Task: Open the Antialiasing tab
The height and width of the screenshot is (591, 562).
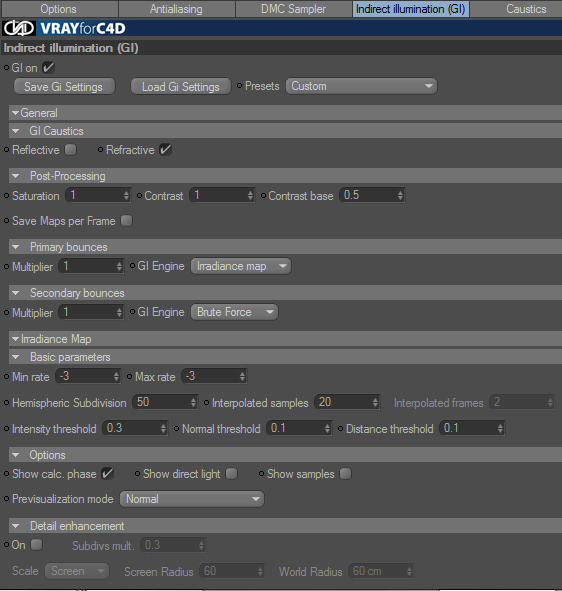Action: click(176, 9)
